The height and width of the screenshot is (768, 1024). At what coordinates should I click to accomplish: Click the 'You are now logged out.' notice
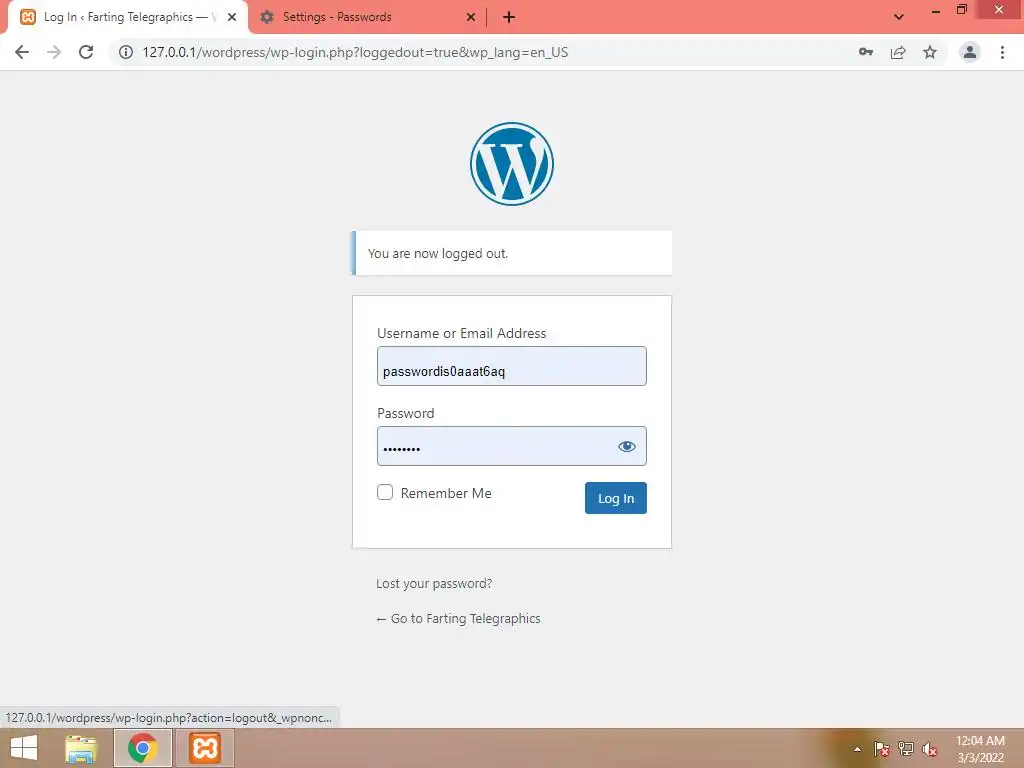click(x=511, y=253)
